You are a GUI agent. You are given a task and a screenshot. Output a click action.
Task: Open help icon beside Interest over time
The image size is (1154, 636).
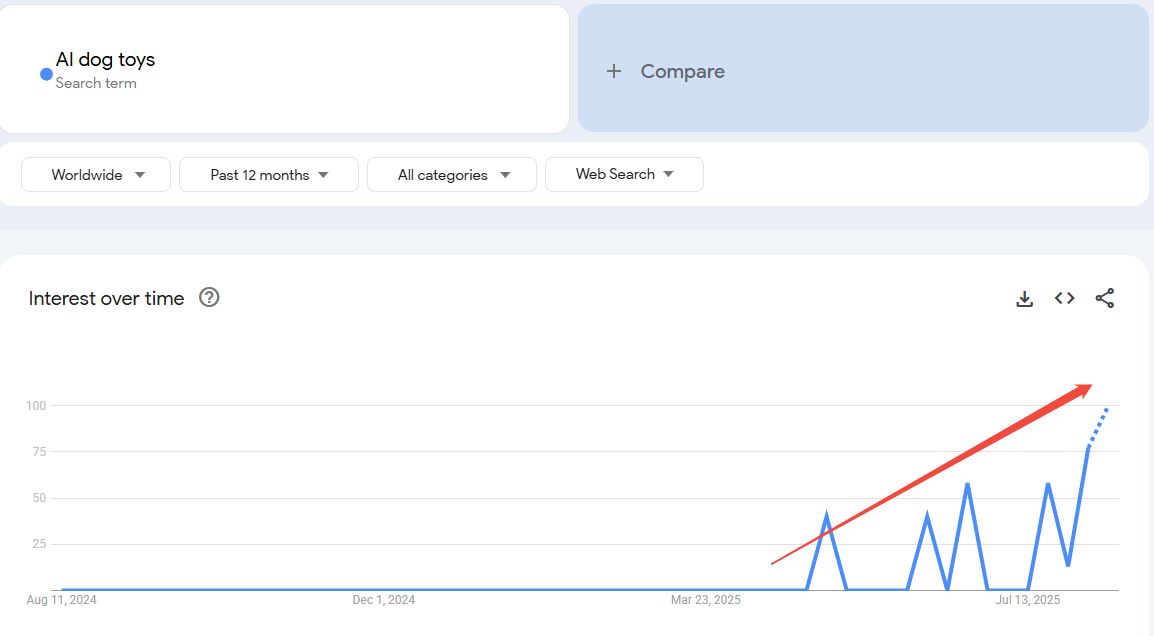[x=209, y=298]
